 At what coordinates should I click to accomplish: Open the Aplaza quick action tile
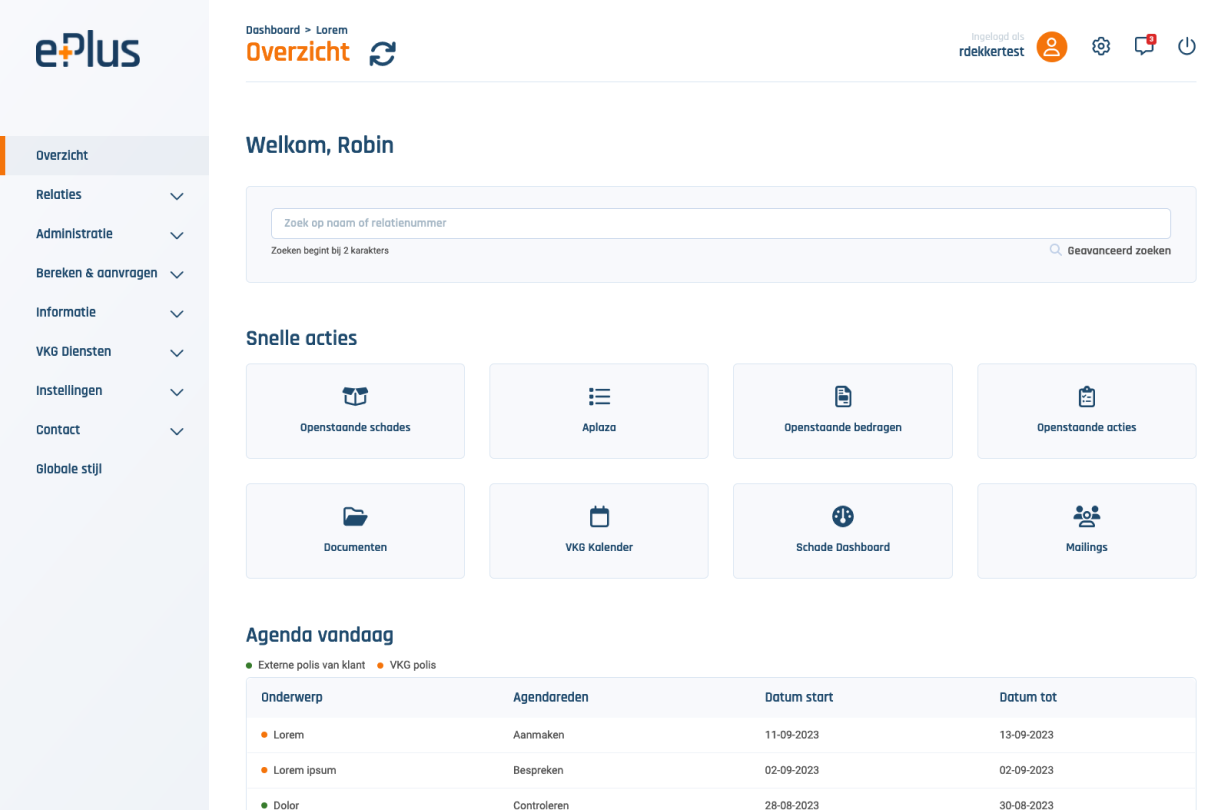[x=598, y=411]
